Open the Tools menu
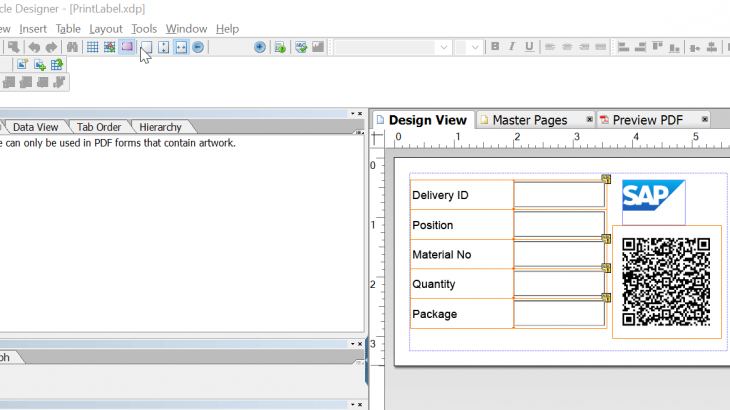This screenshot has width=730, height=410. pyautogui.click(x=144, y=29)
